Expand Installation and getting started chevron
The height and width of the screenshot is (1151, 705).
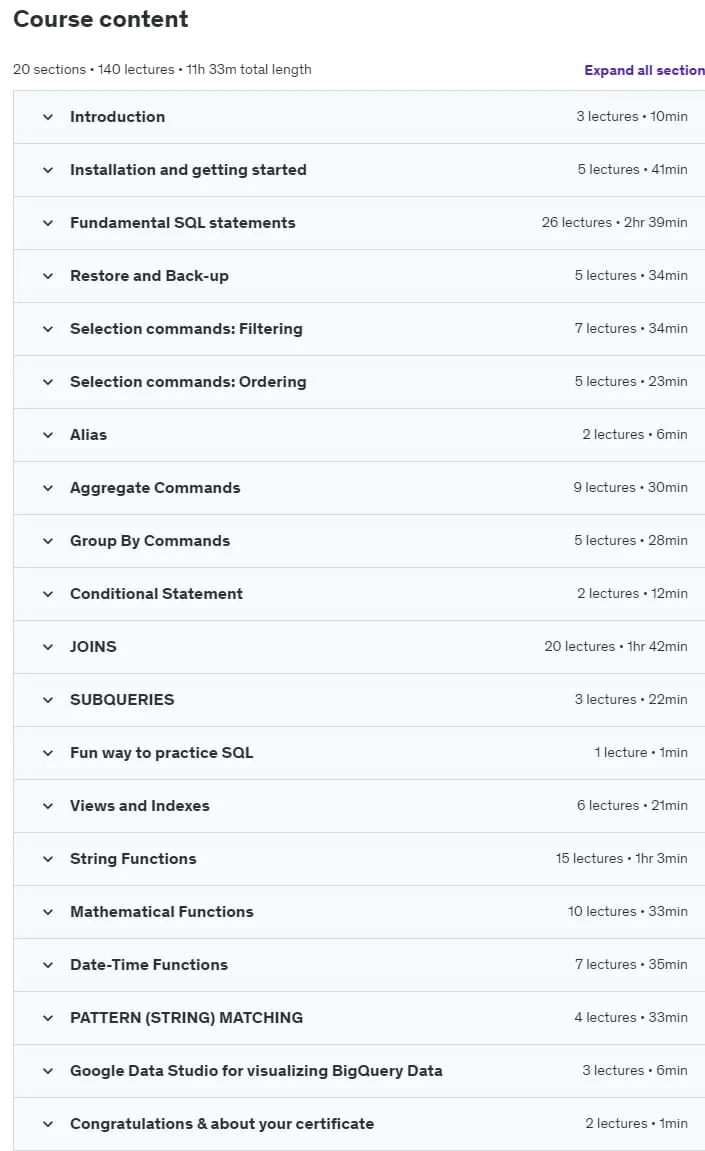point(48,170)
